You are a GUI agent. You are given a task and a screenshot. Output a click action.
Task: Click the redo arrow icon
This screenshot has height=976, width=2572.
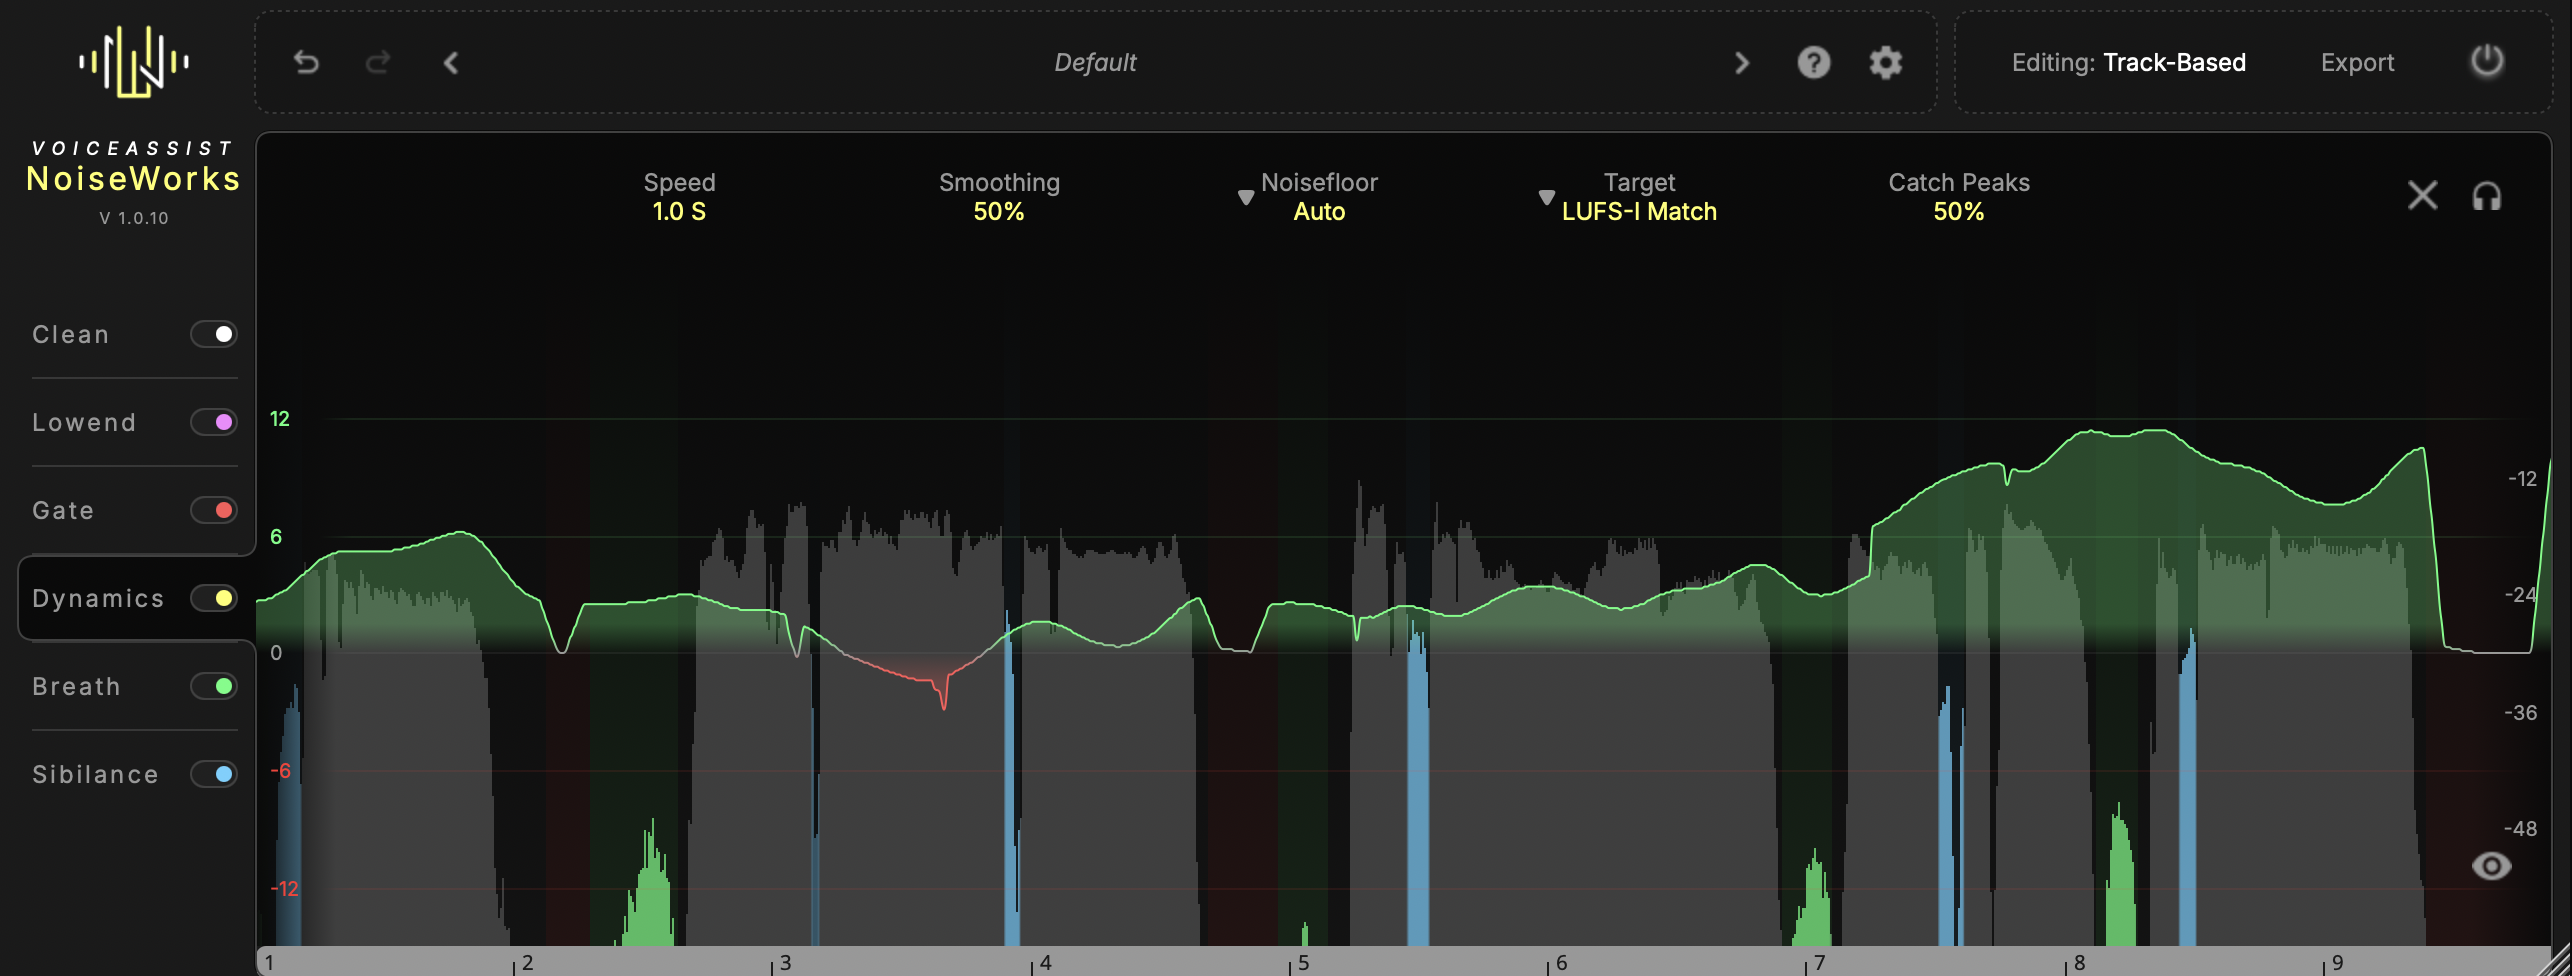[378, 63]
